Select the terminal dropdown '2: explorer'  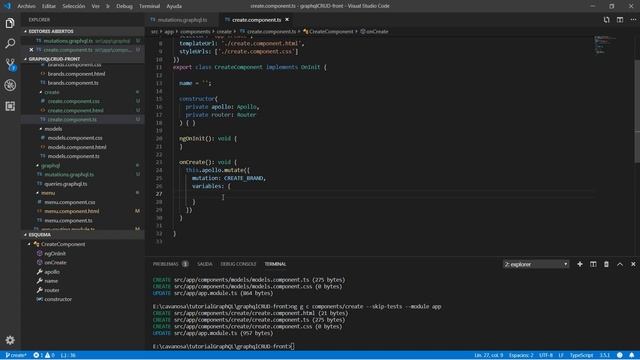pyautogui.click(x=536, y=264)
